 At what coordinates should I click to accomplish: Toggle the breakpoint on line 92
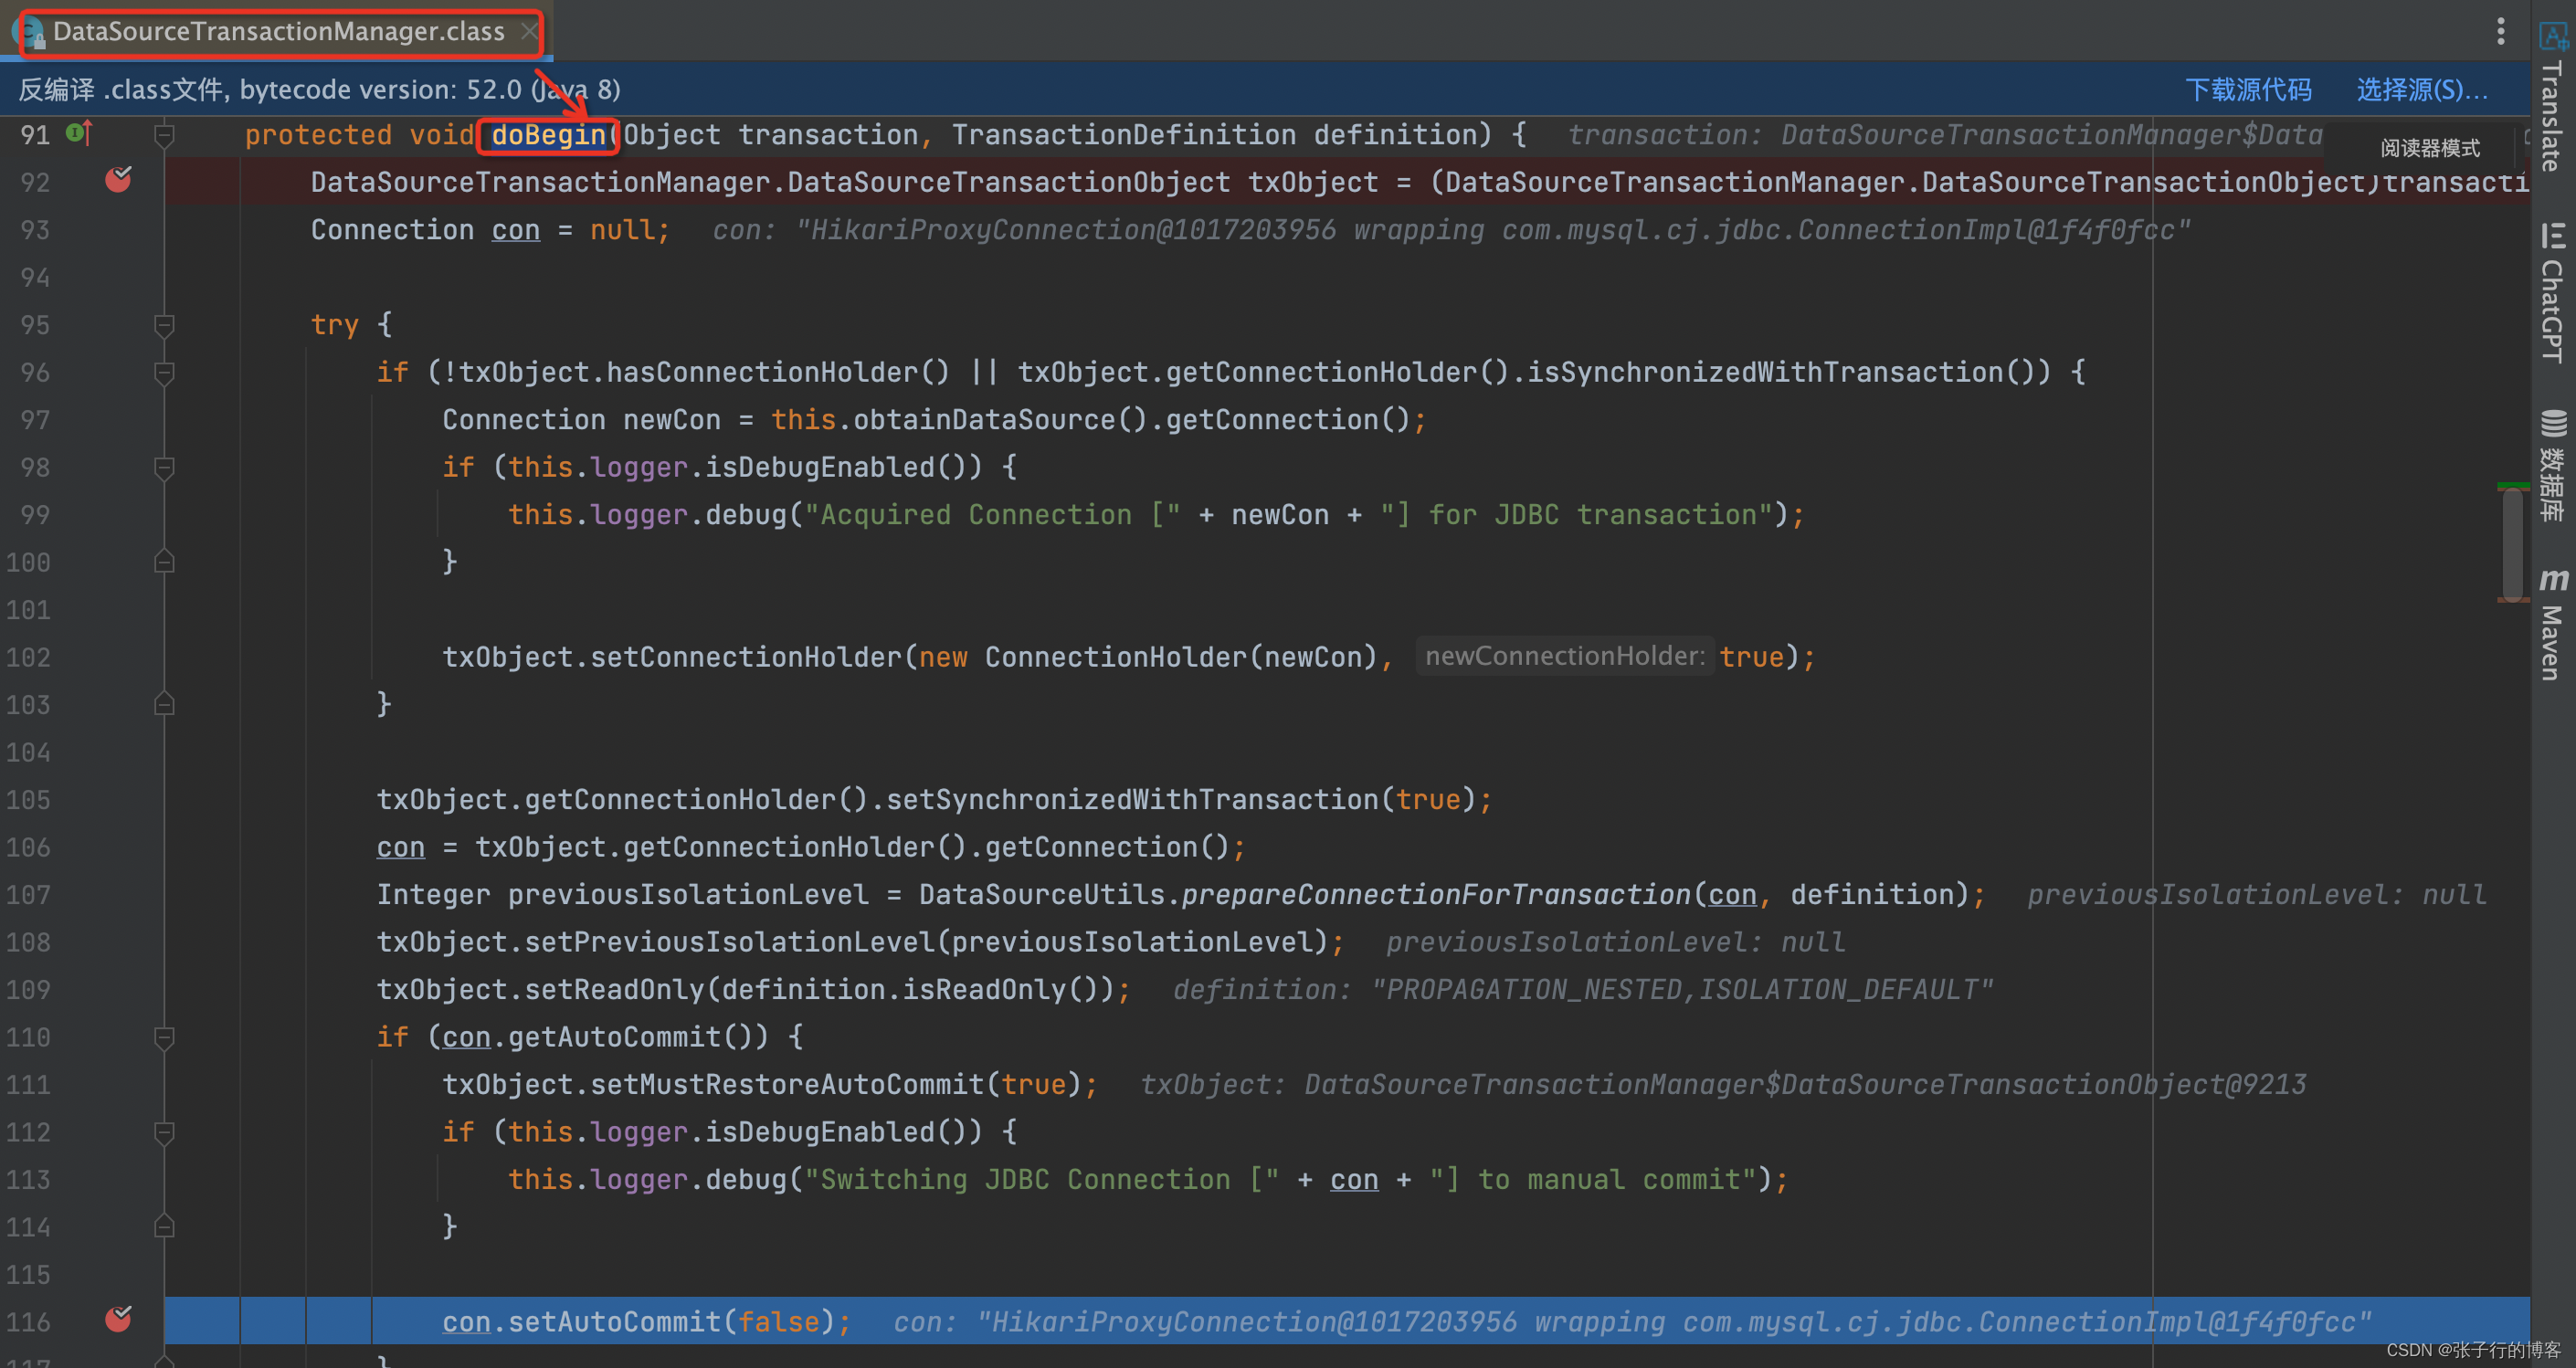(x=118, y=180)
